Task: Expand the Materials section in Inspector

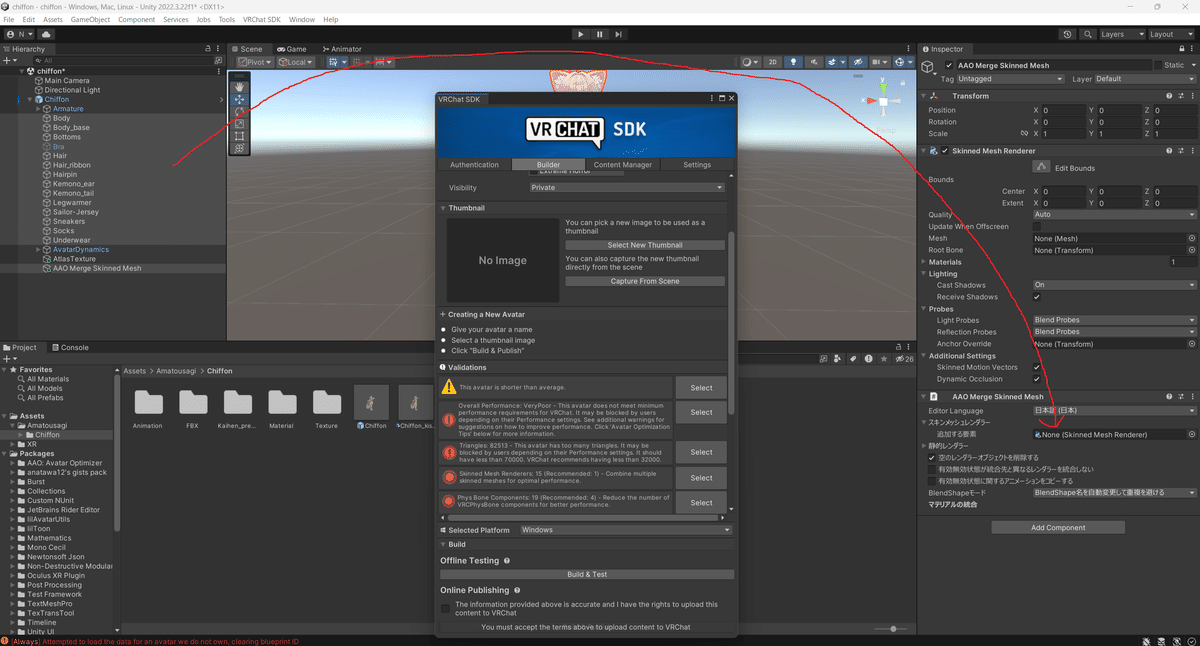Action: coord(924,262)
